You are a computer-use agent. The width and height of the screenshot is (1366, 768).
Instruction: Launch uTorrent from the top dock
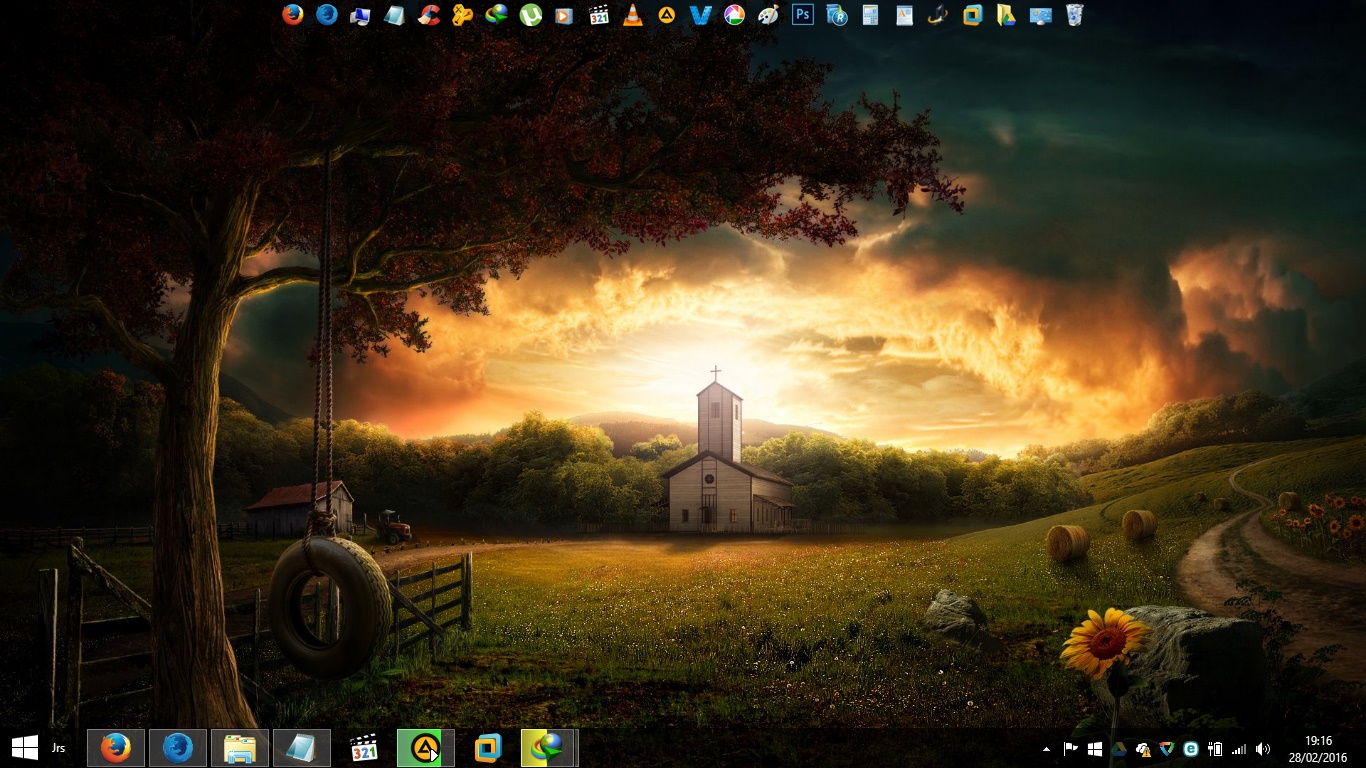coord(530,15)
